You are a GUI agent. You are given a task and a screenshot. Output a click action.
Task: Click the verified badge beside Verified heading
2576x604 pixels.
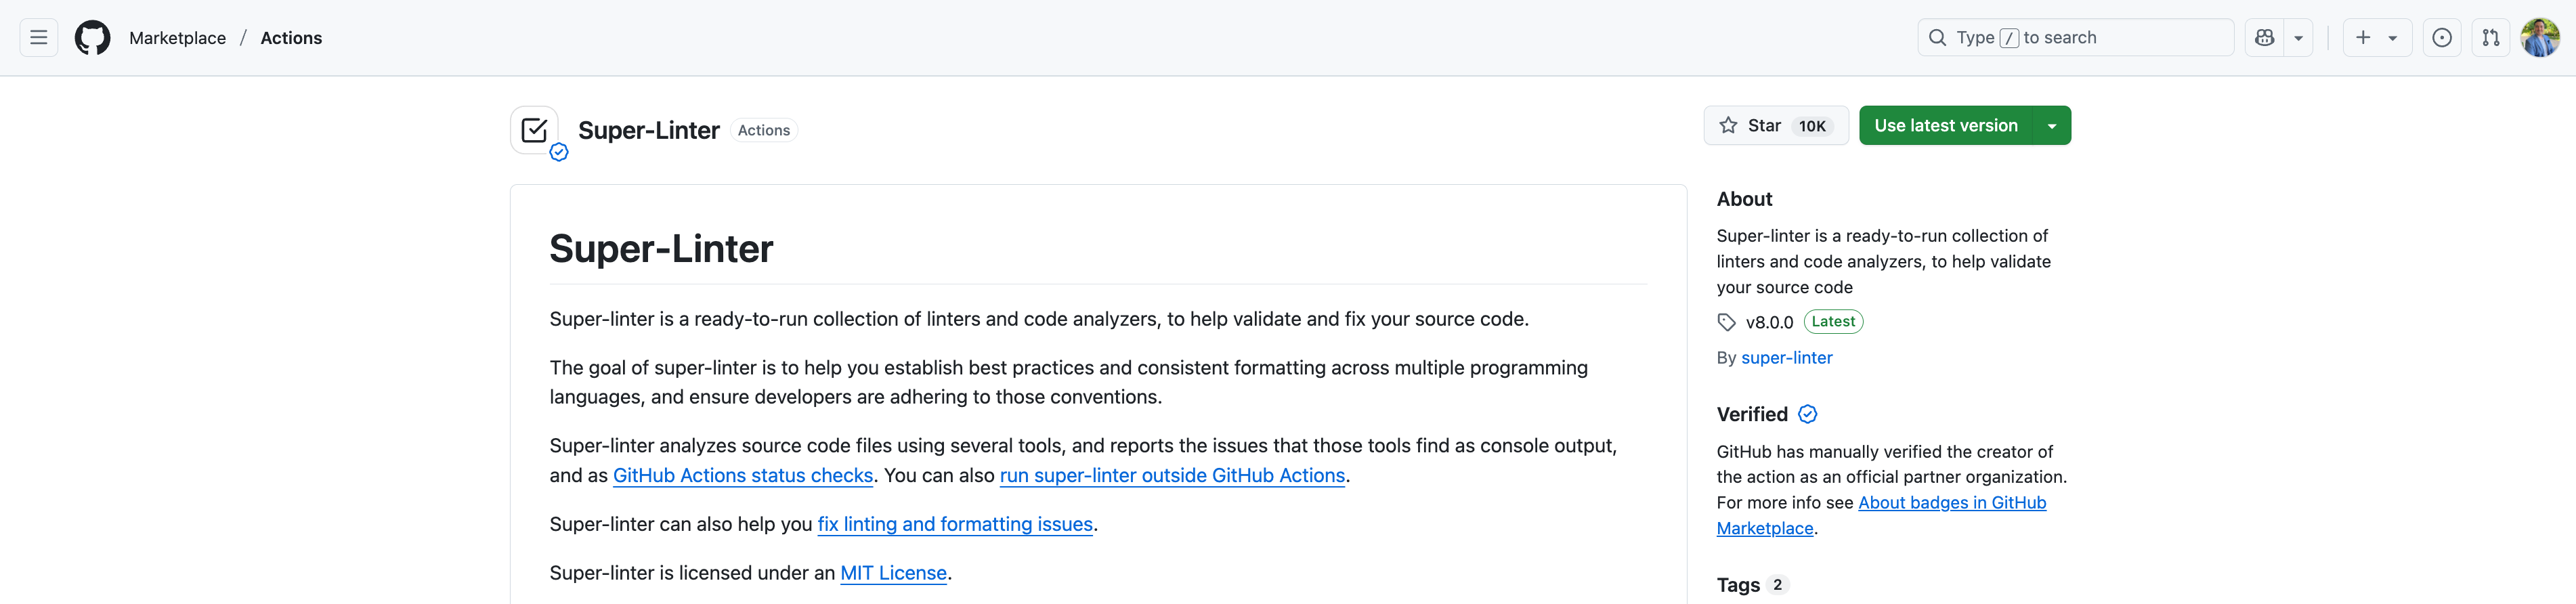[1807, 414]
